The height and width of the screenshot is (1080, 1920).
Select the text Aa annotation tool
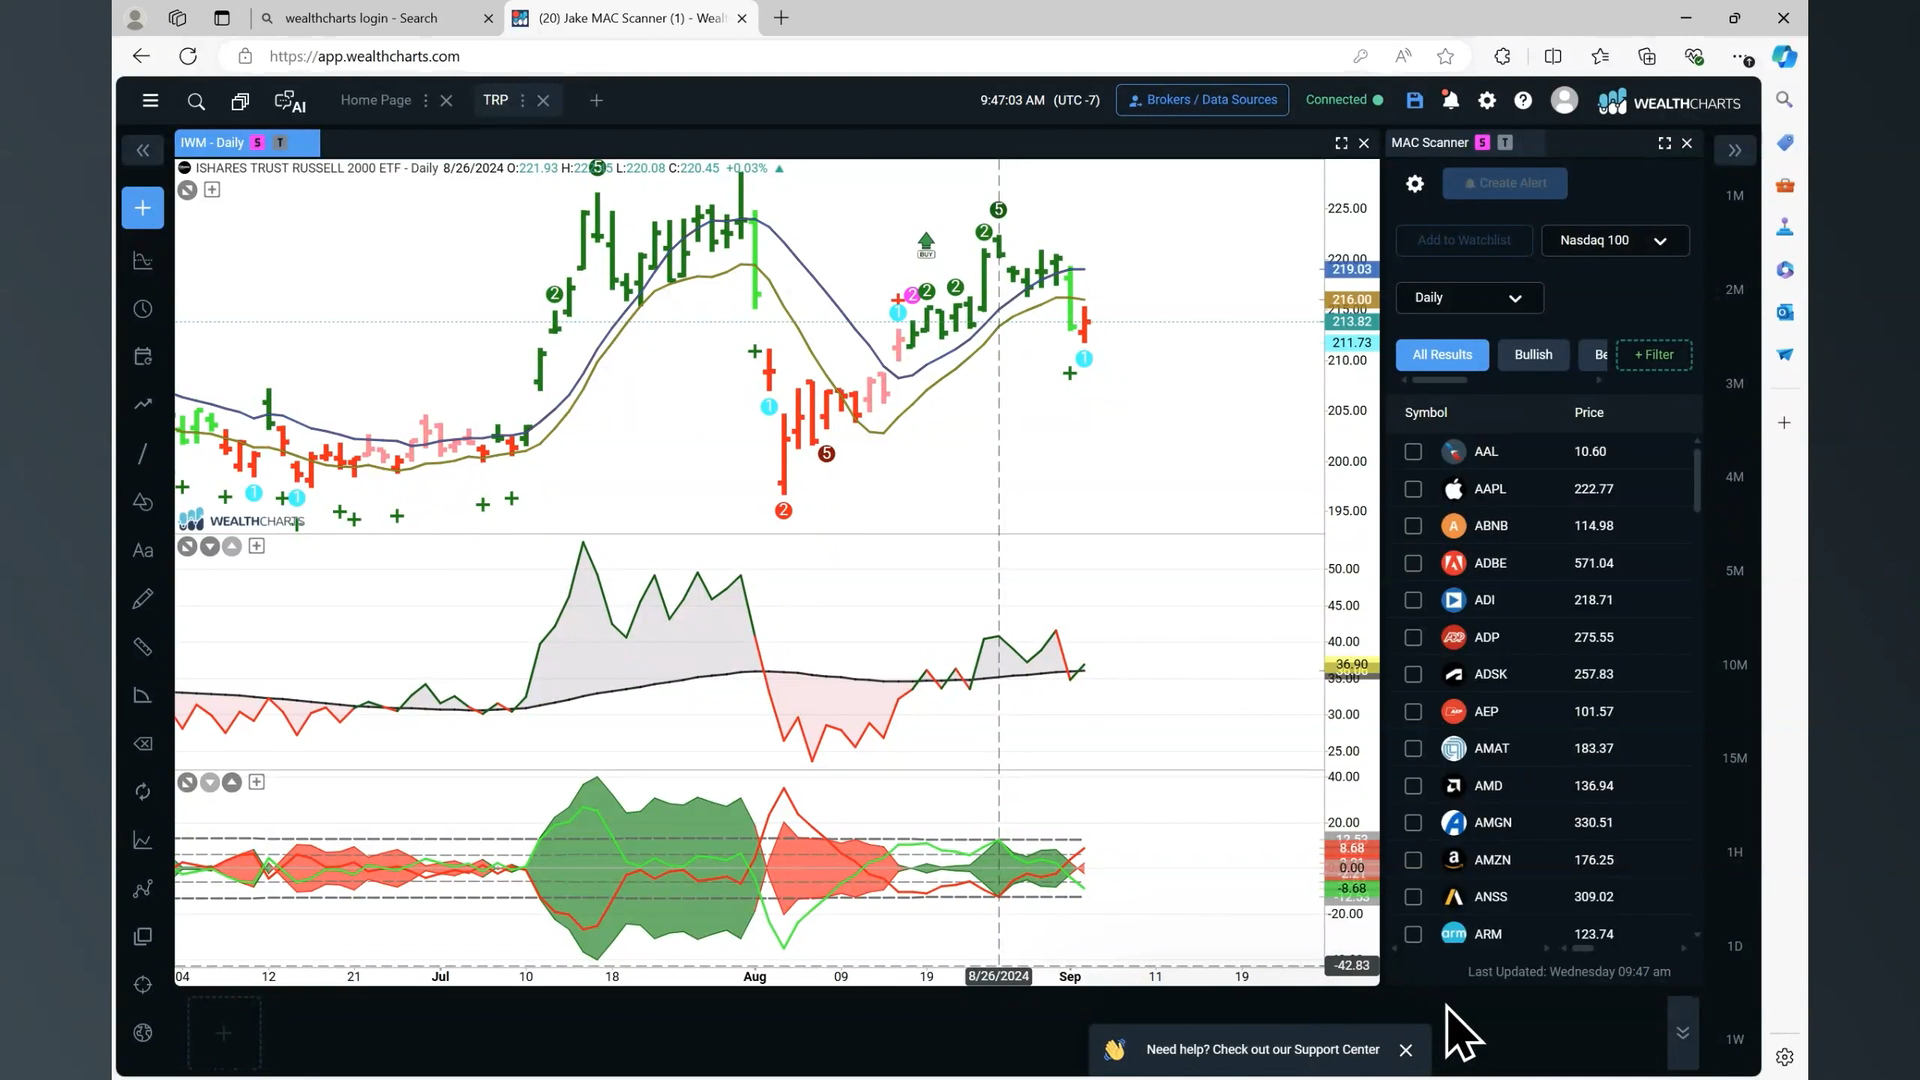[143, 550]
